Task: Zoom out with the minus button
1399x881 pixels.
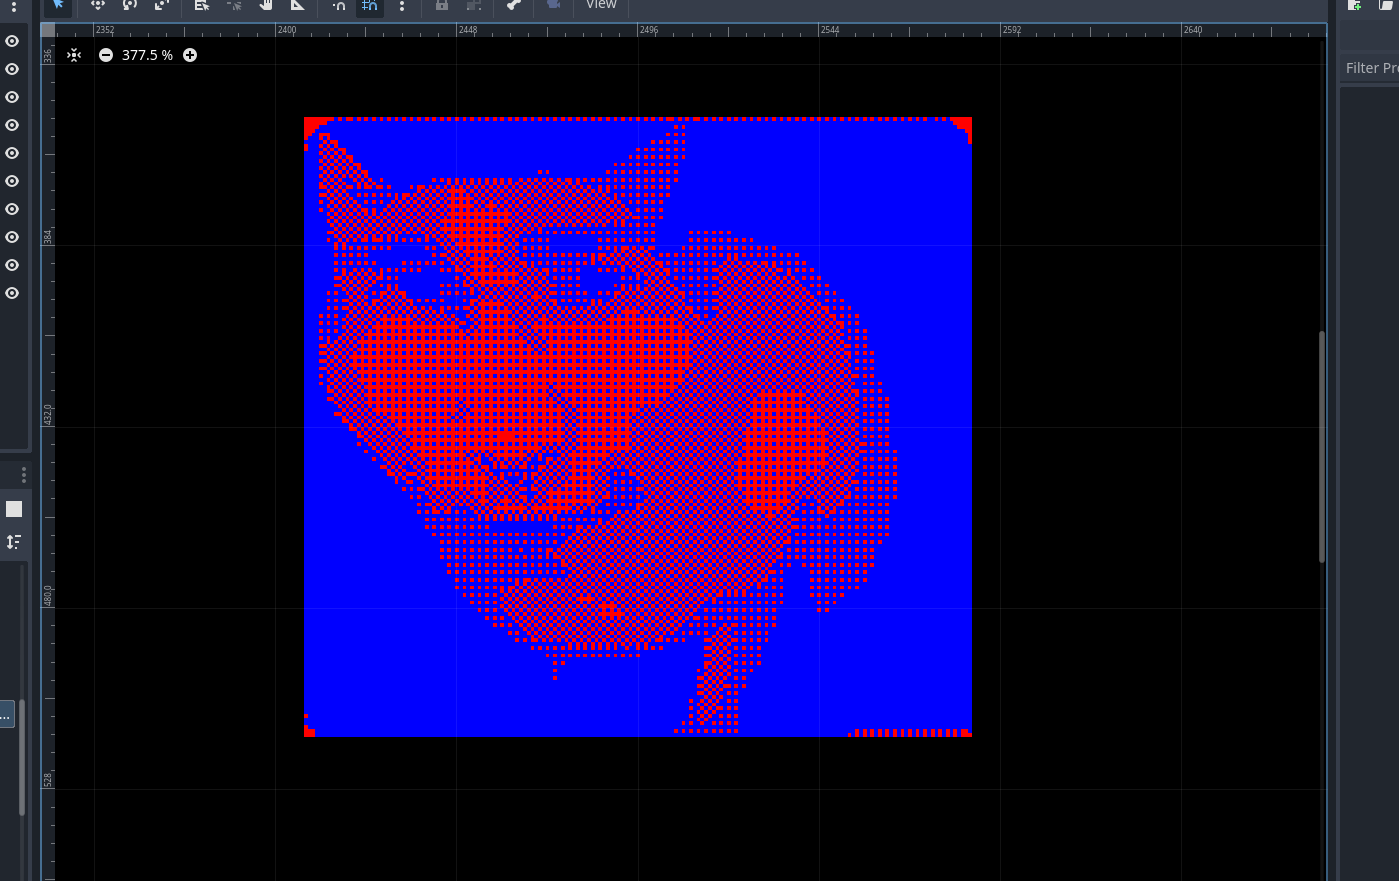Action: pyautogui.click(x=106, y=55)
